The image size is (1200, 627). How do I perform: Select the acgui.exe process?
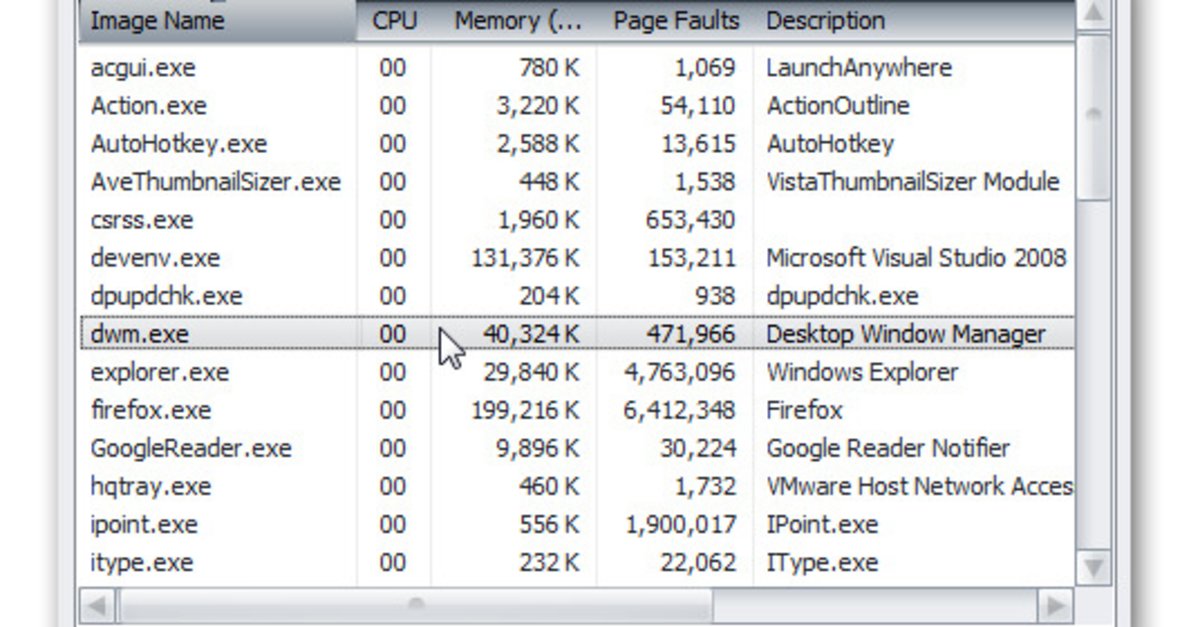143,68
